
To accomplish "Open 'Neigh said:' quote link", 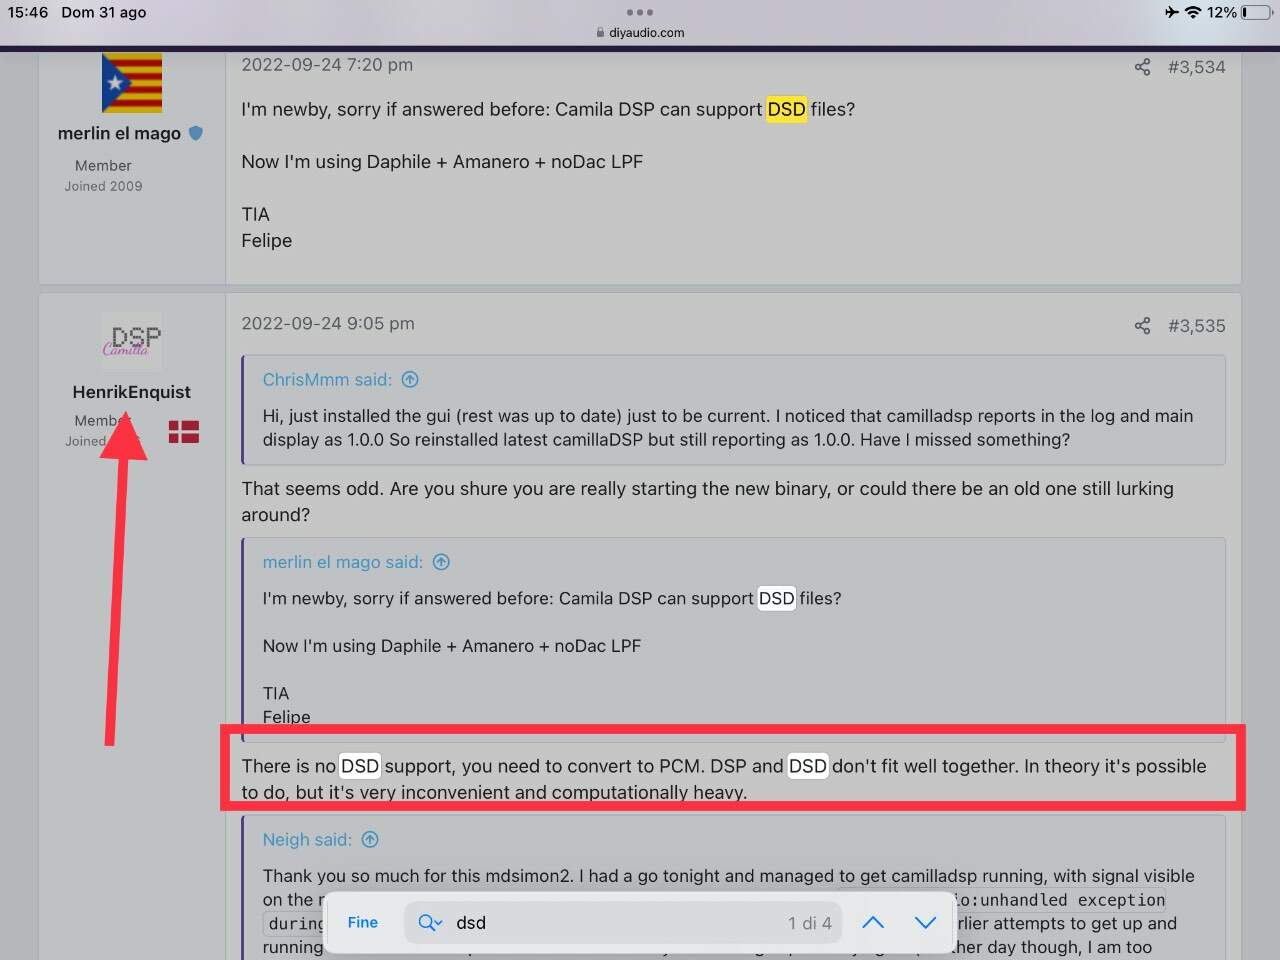I will [307, 840].
